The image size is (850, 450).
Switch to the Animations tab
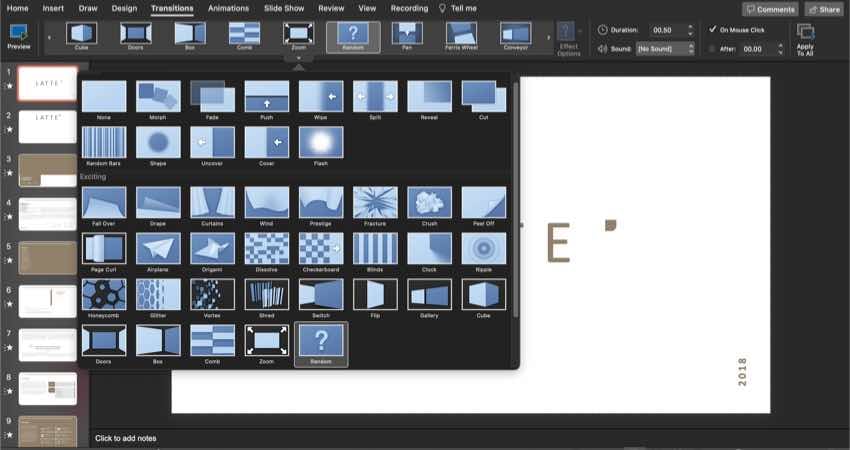[228, 8]
